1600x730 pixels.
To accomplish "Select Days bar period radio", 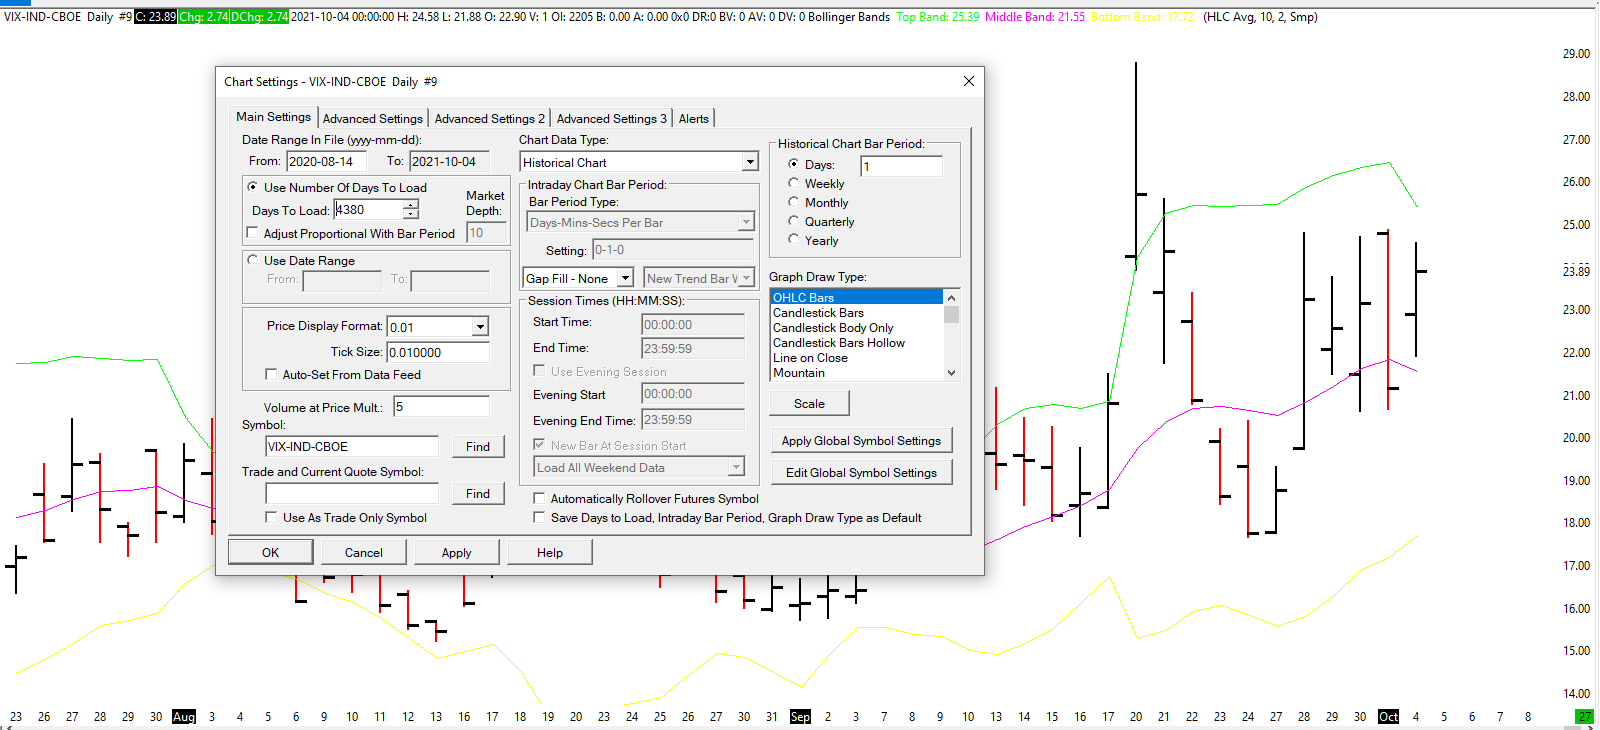I will pyautogui.click(x=794, y=164).
